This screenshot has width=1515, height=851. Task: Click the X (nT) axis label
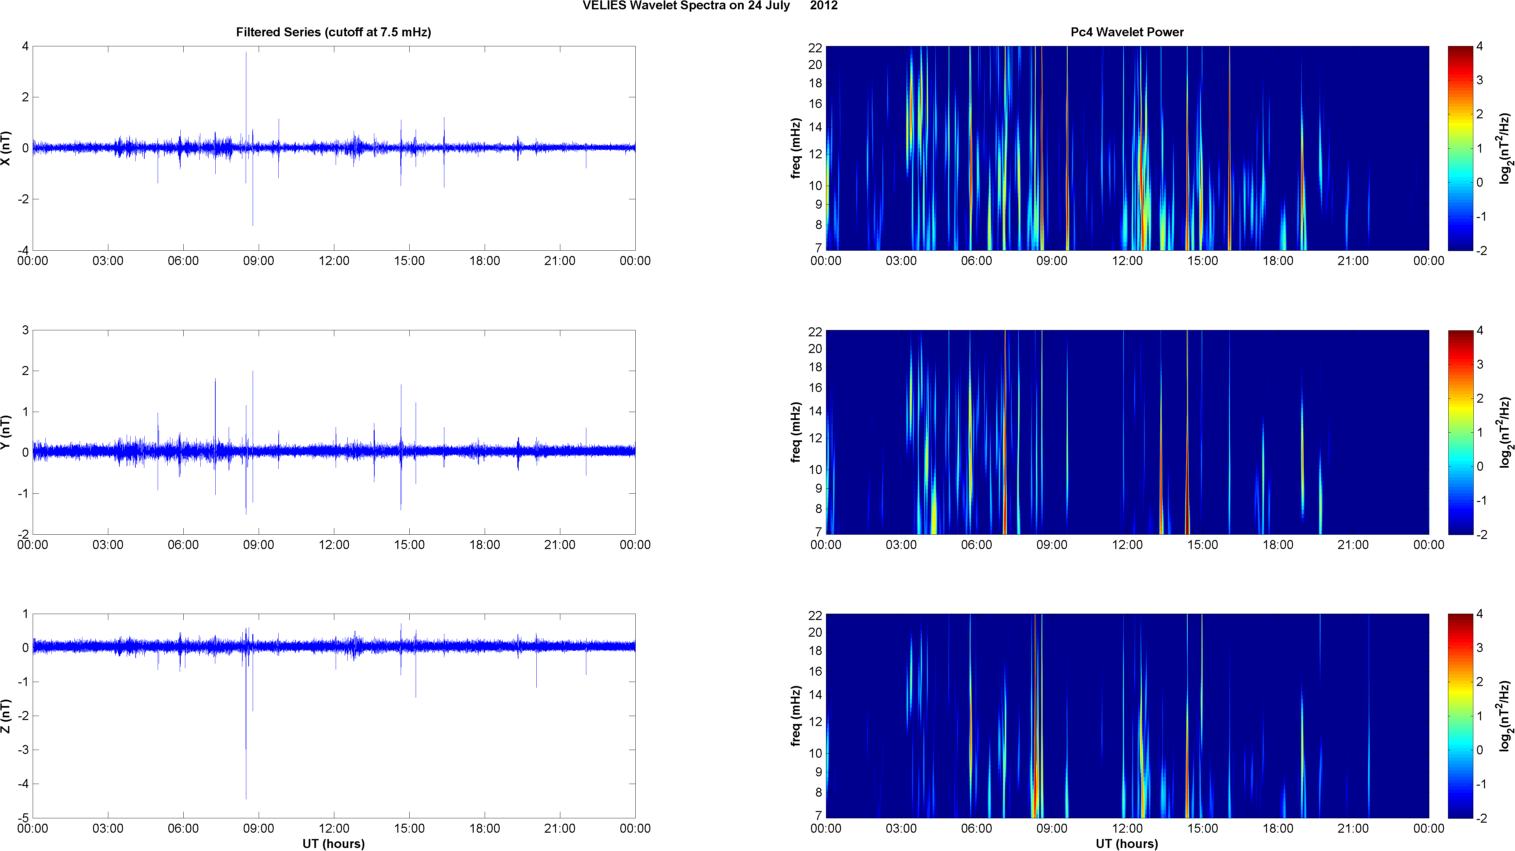coord(7,148)
